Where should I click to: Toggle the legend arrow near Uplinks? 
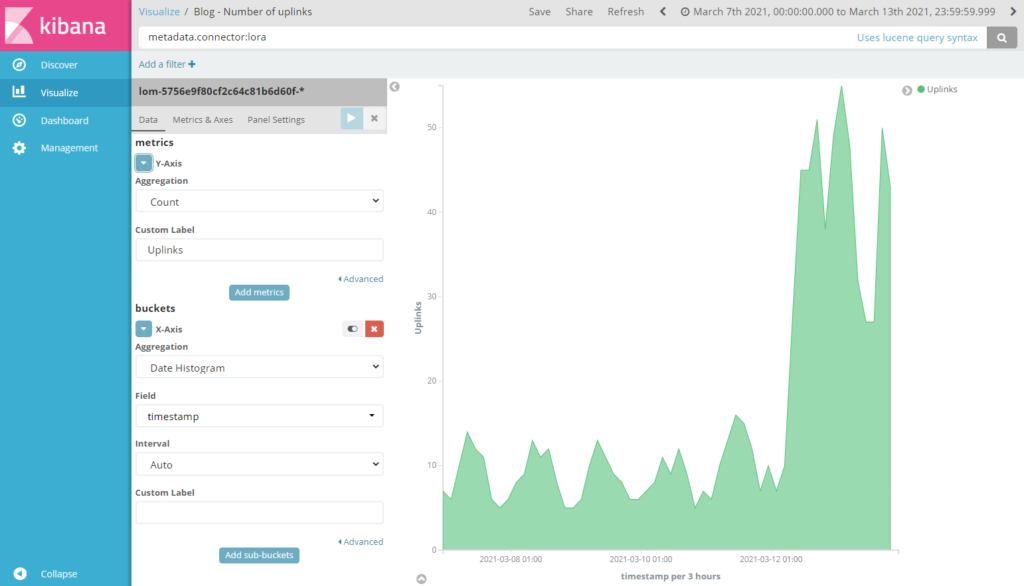907,90
